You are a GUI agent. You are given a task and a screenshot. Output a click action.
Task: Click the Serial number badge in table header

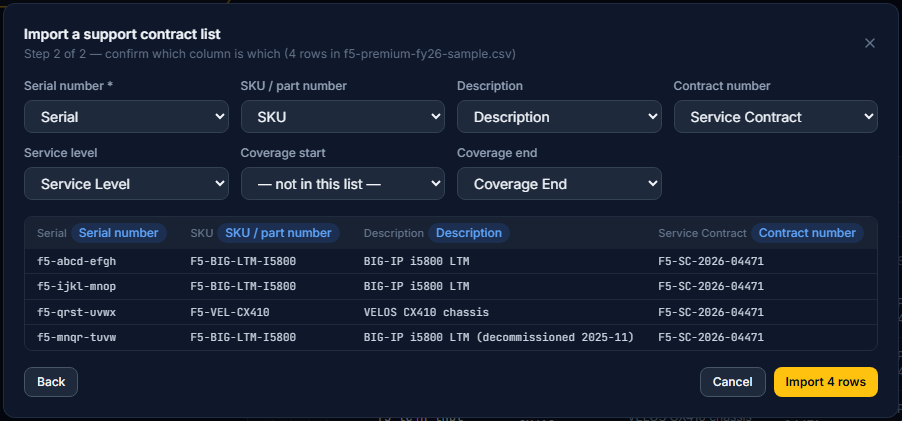point(119,233)
